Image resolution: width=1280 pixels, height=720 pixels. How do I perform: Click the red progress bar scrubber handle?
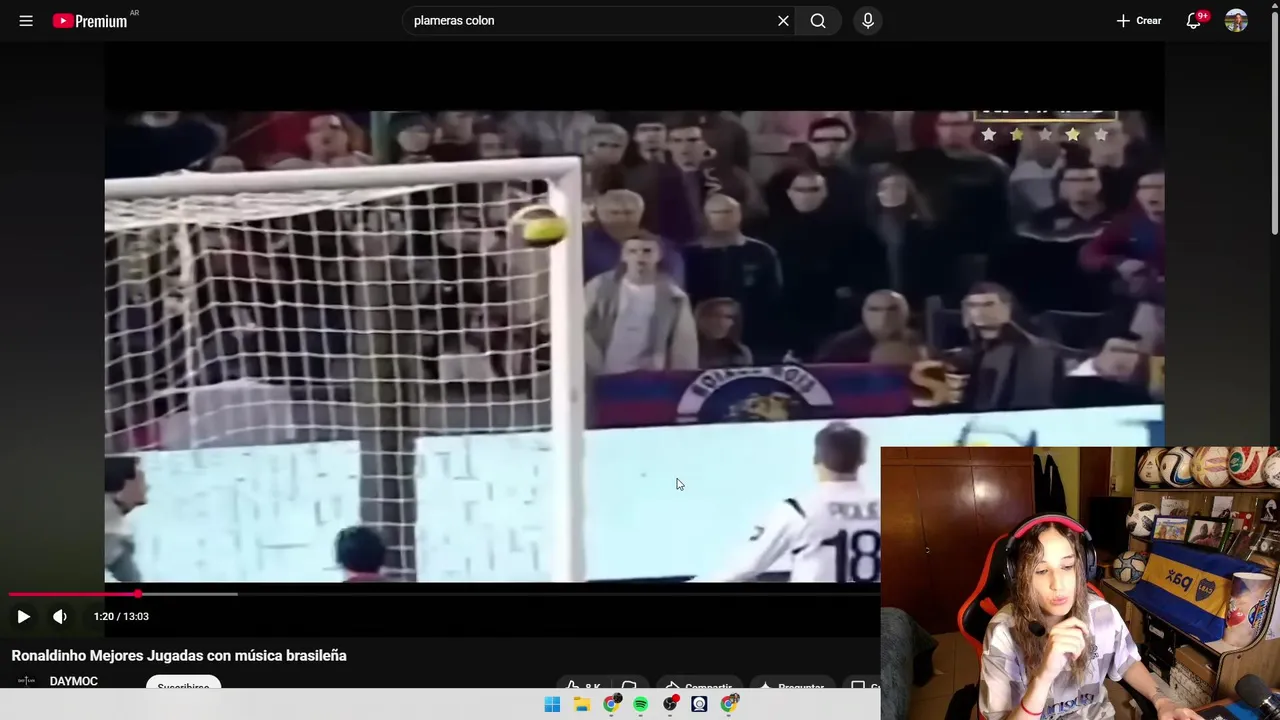tap(138, 594)
